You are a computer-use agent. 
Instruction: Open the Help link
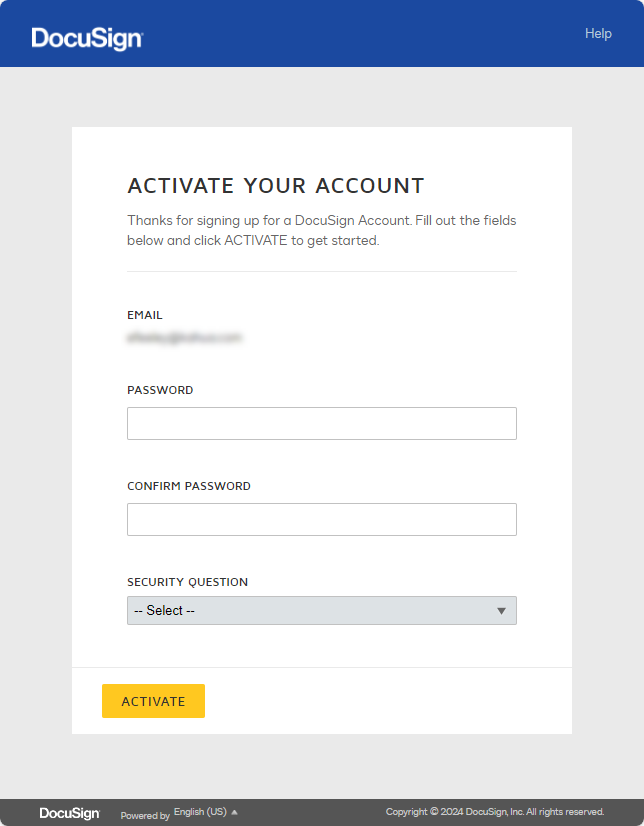click(x=598, y=33)
